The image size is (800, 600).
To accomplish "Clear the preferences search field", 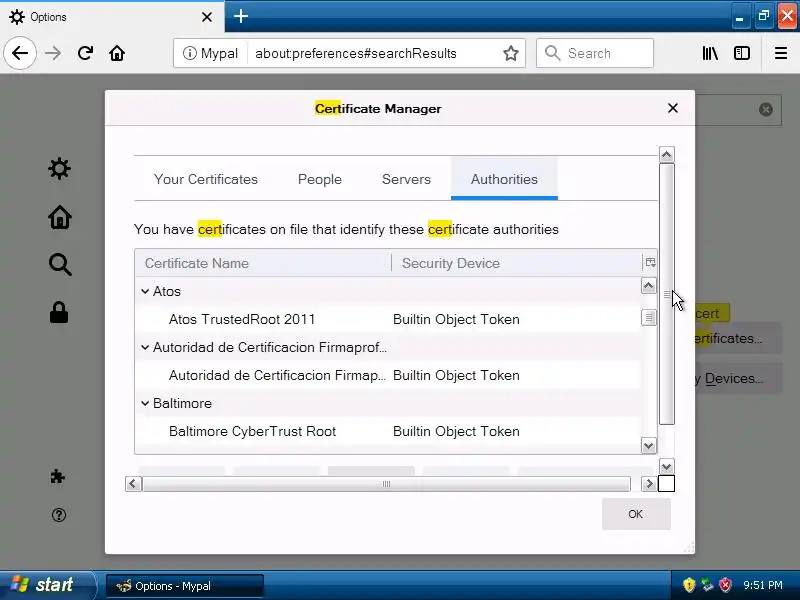I will (x=765, y=109).
